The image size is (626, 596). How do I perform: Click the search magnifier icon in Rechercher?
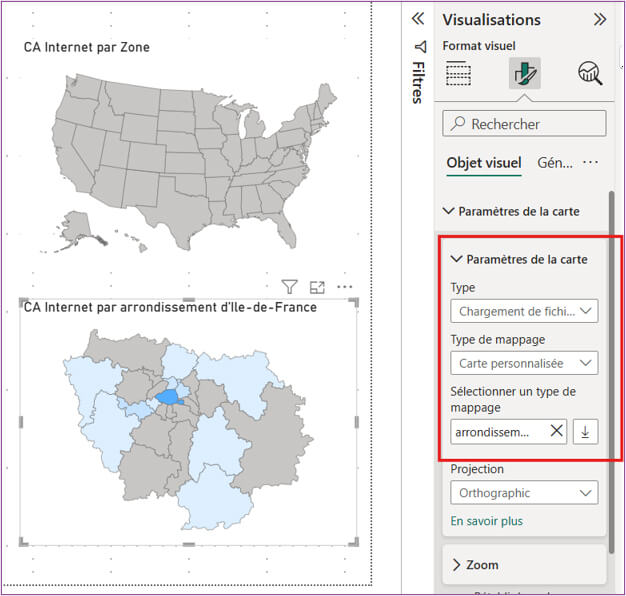pos(458,123)
